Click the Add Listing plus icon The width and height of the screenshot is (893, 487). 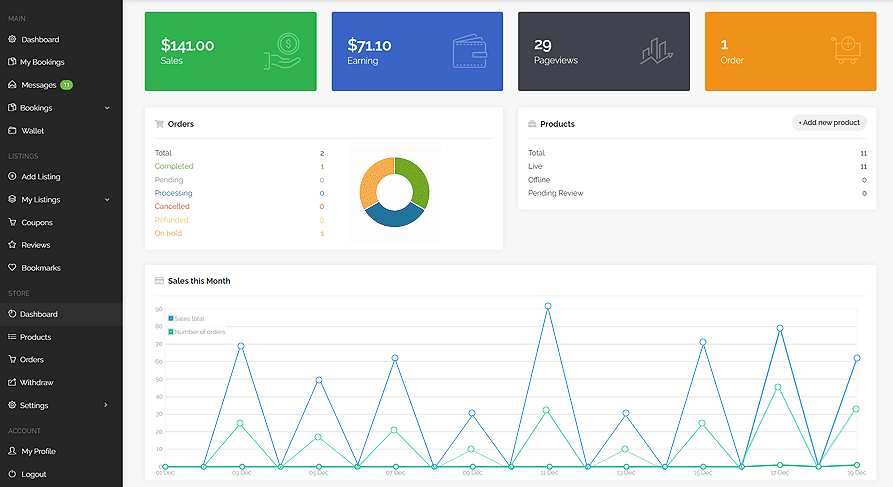coord(12,177)
